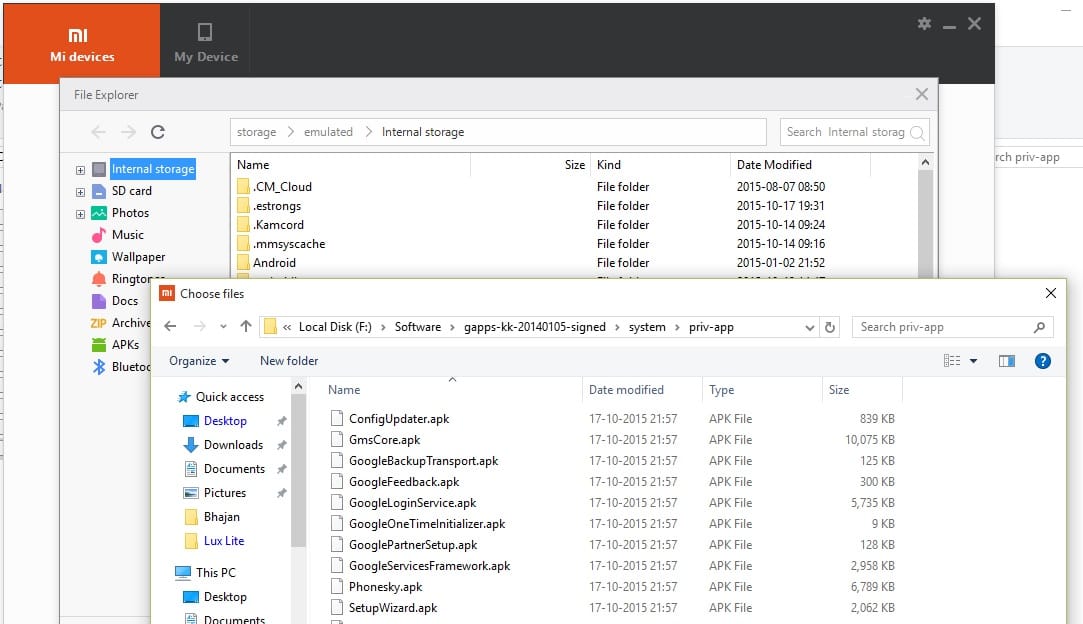Viewport: 1083px width, 624px height.
Task: Open the Wallpaper category
Action: pyautogui.click(x=138, y=257)
